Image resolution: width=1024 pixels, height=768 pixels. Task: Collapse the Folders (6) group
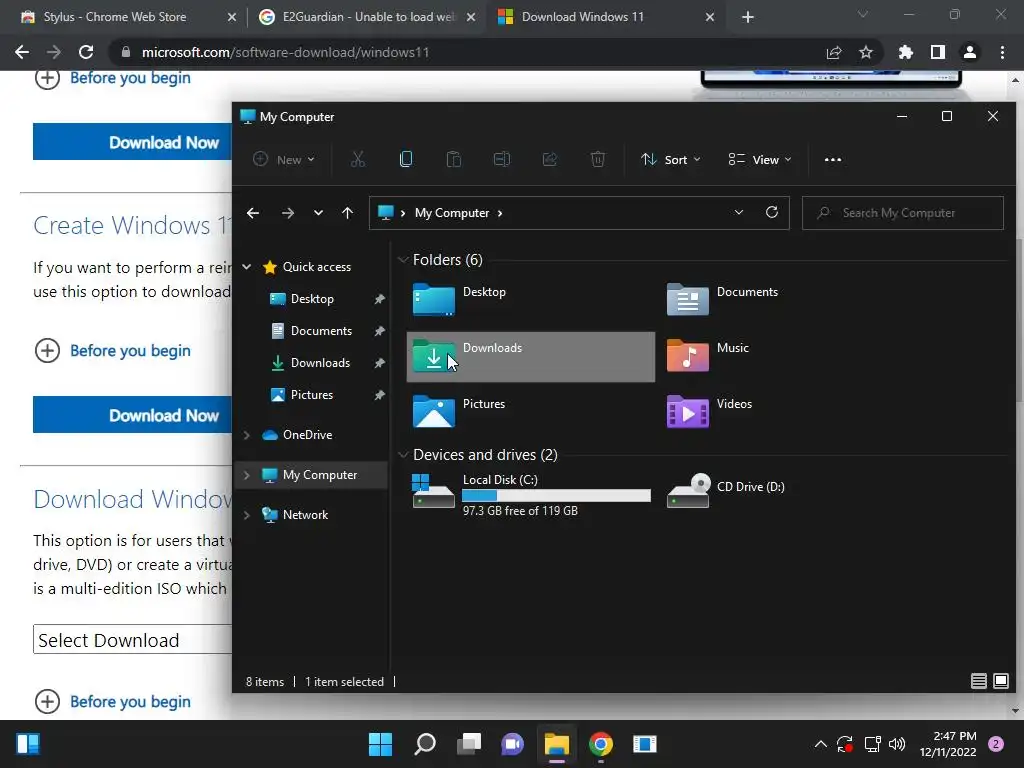(x=403, y=260)
